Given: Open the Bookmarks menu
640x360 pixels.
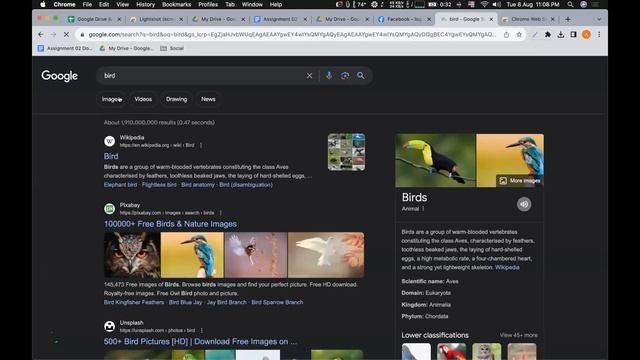Looking at the screenshot, I should [176, 4].
